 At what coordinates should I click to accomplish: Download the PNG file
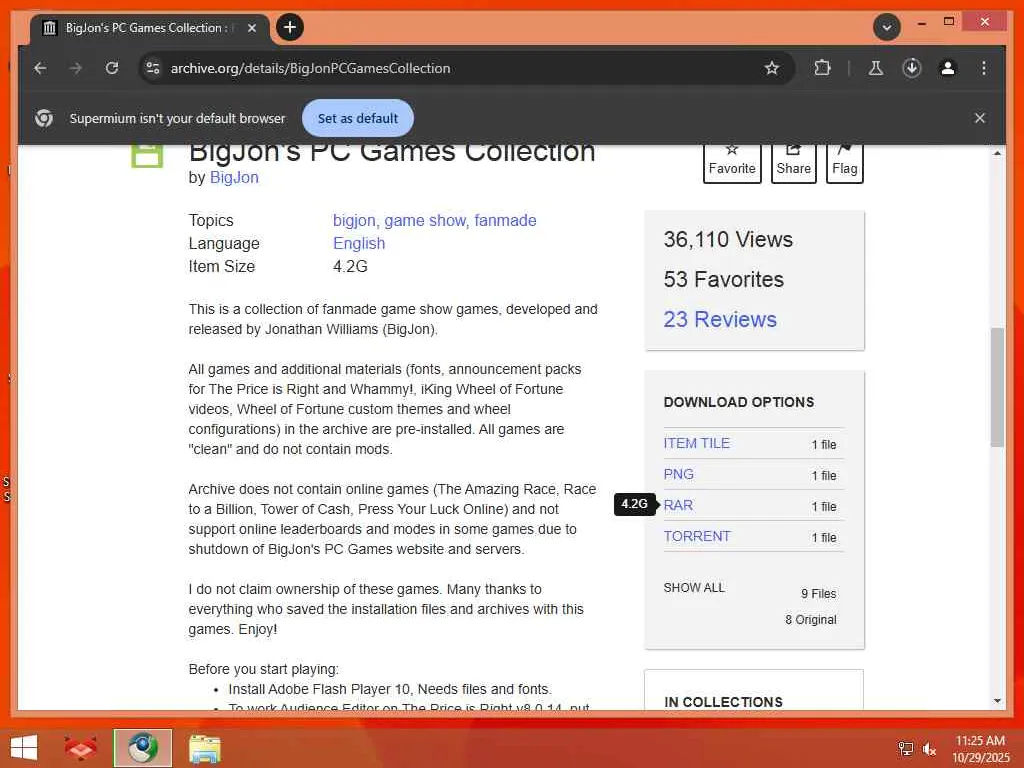679,475
